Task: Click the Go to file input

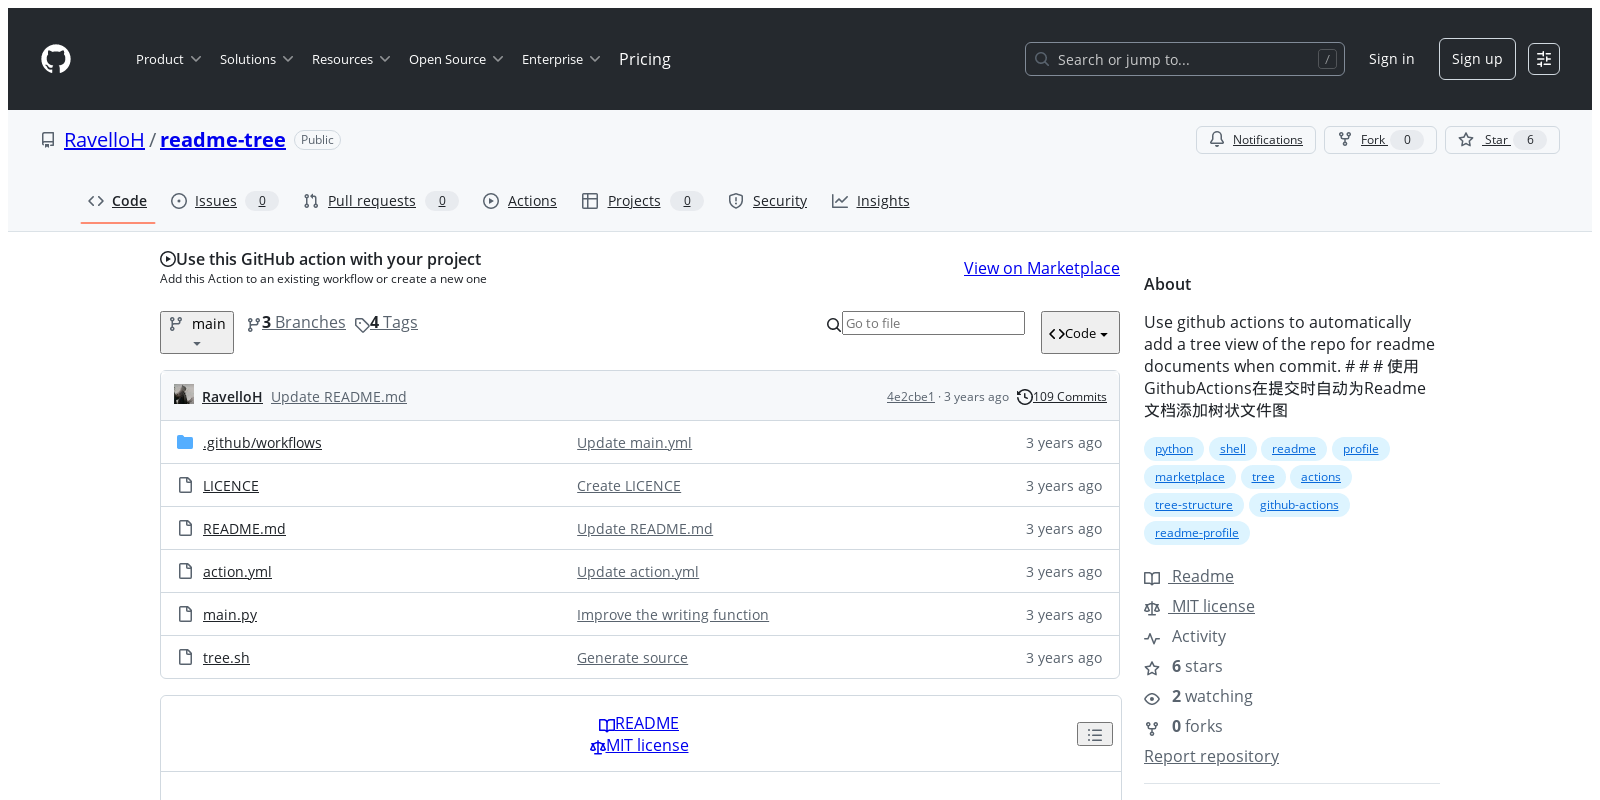Action: coord(933,323)
